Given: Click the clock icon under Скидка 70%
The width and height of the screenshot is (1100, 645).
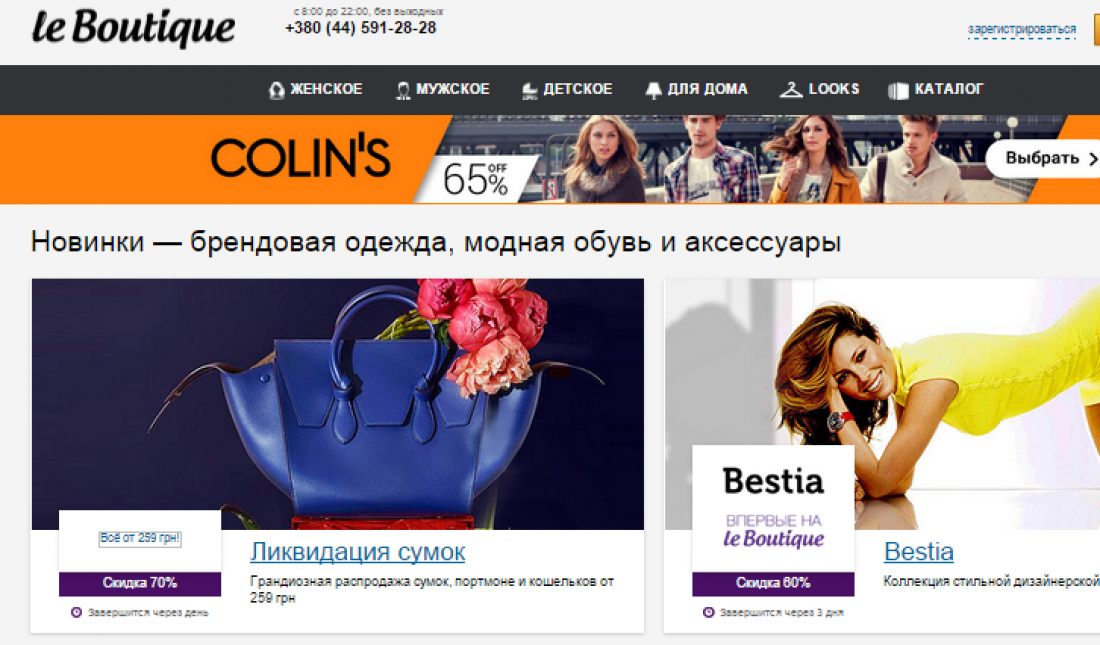Looking at the screenshot, I should click(76, 612).
